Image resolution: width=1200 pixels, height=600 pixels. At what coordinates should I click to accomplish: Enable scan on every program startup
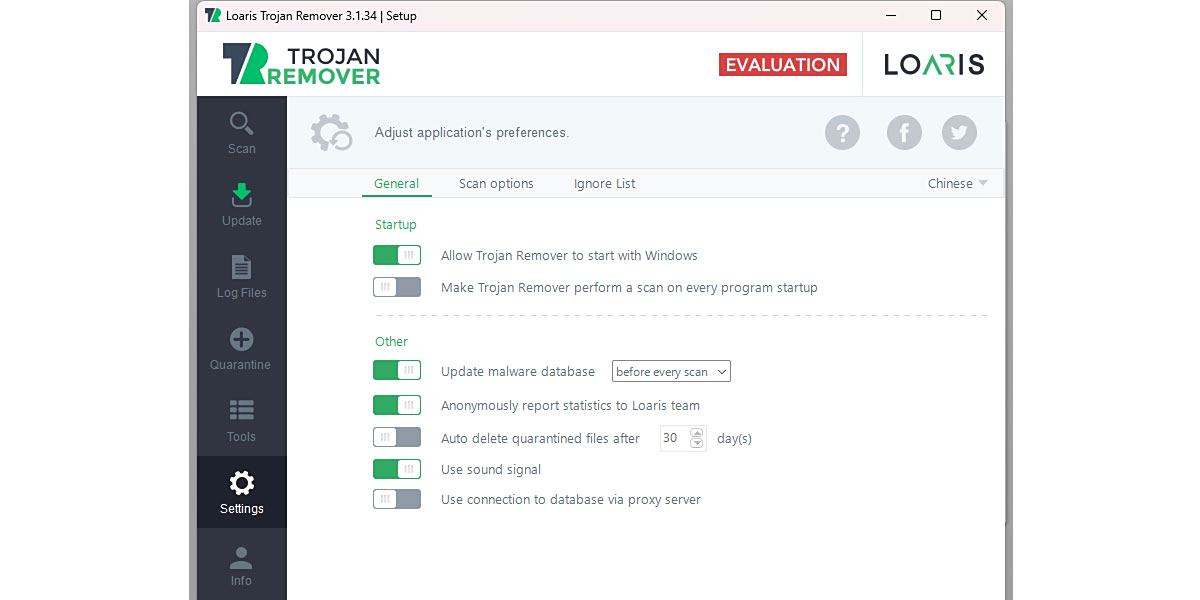tap(397, 287)
